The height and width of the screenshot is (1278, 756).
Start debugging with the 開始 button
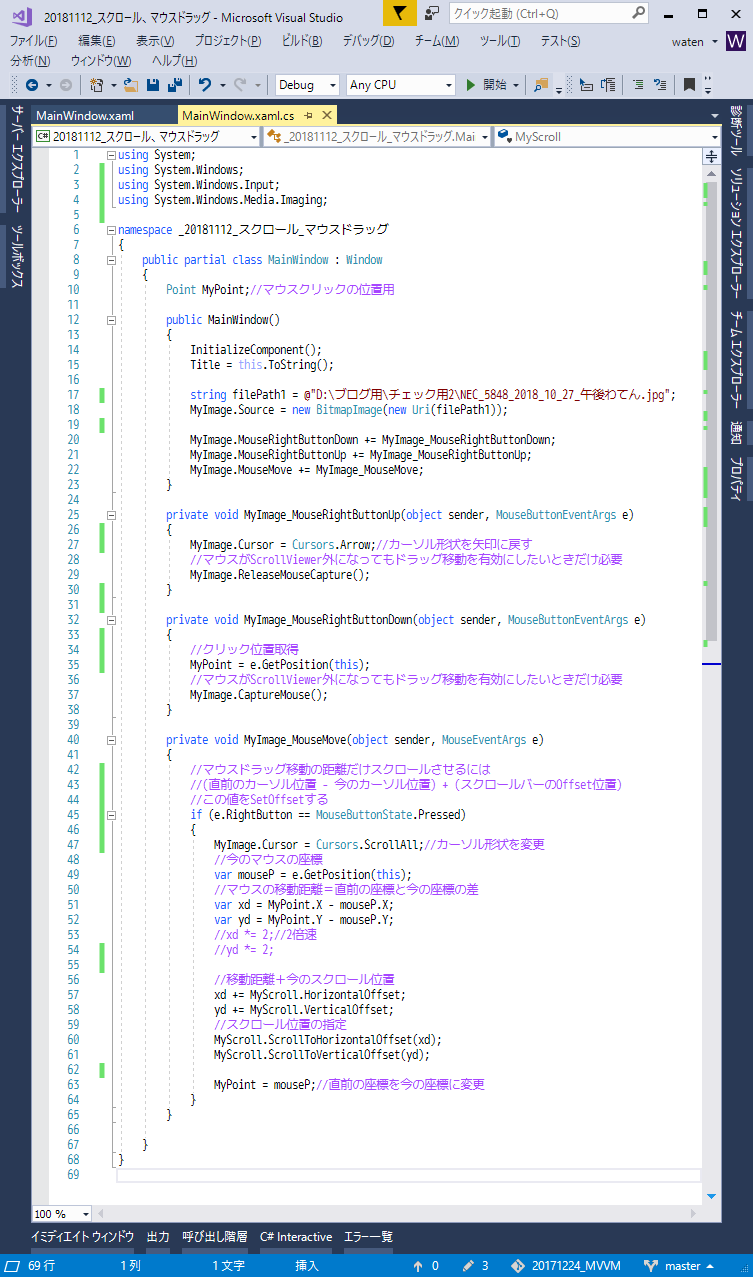(x=486, y=85)
